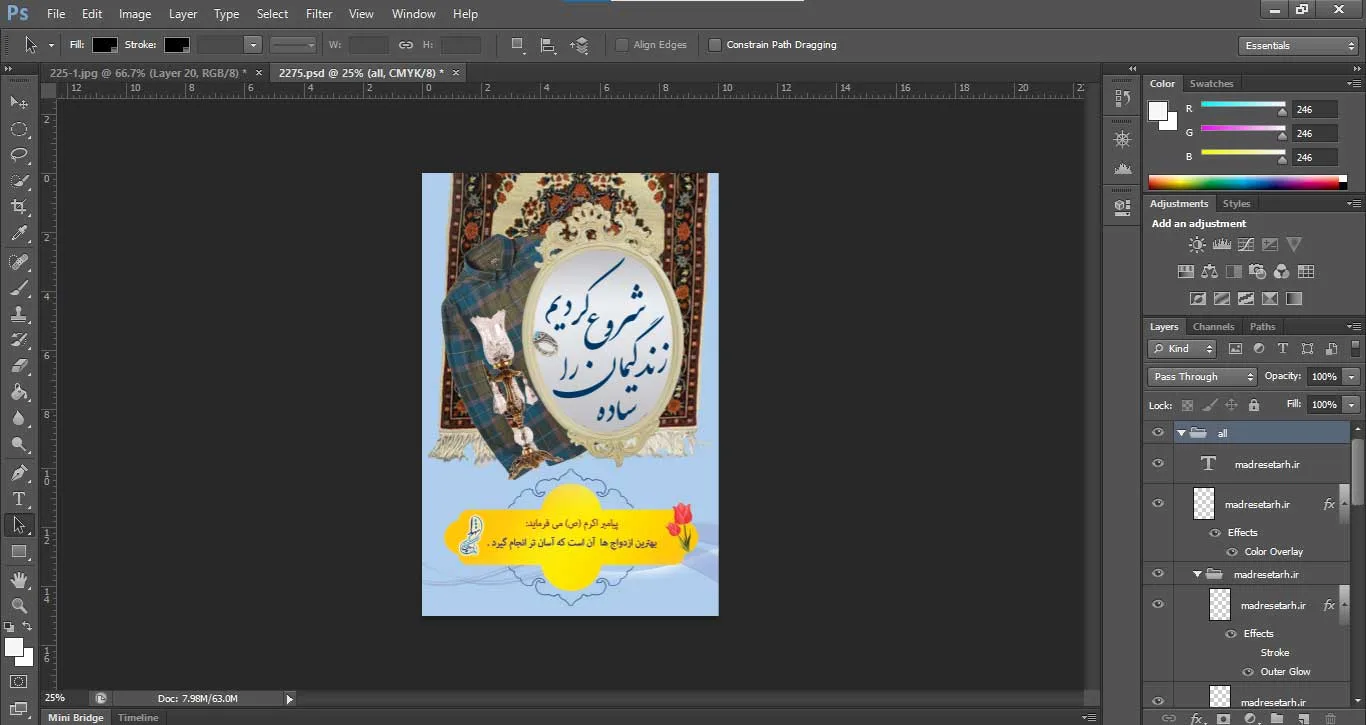Switch to the 225-1.jpg document tab

point(147,73)
